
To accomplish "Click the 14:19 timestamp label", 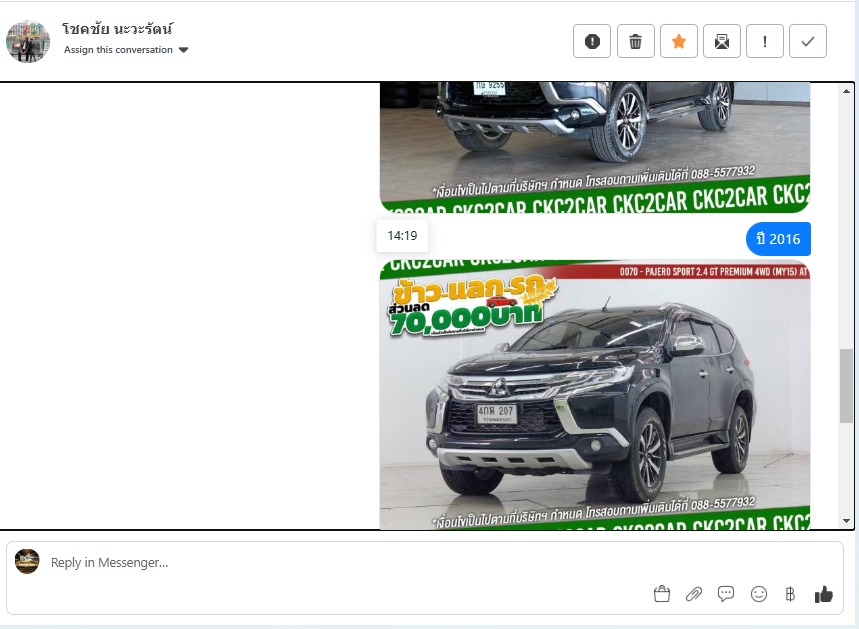I will [402, 236].
